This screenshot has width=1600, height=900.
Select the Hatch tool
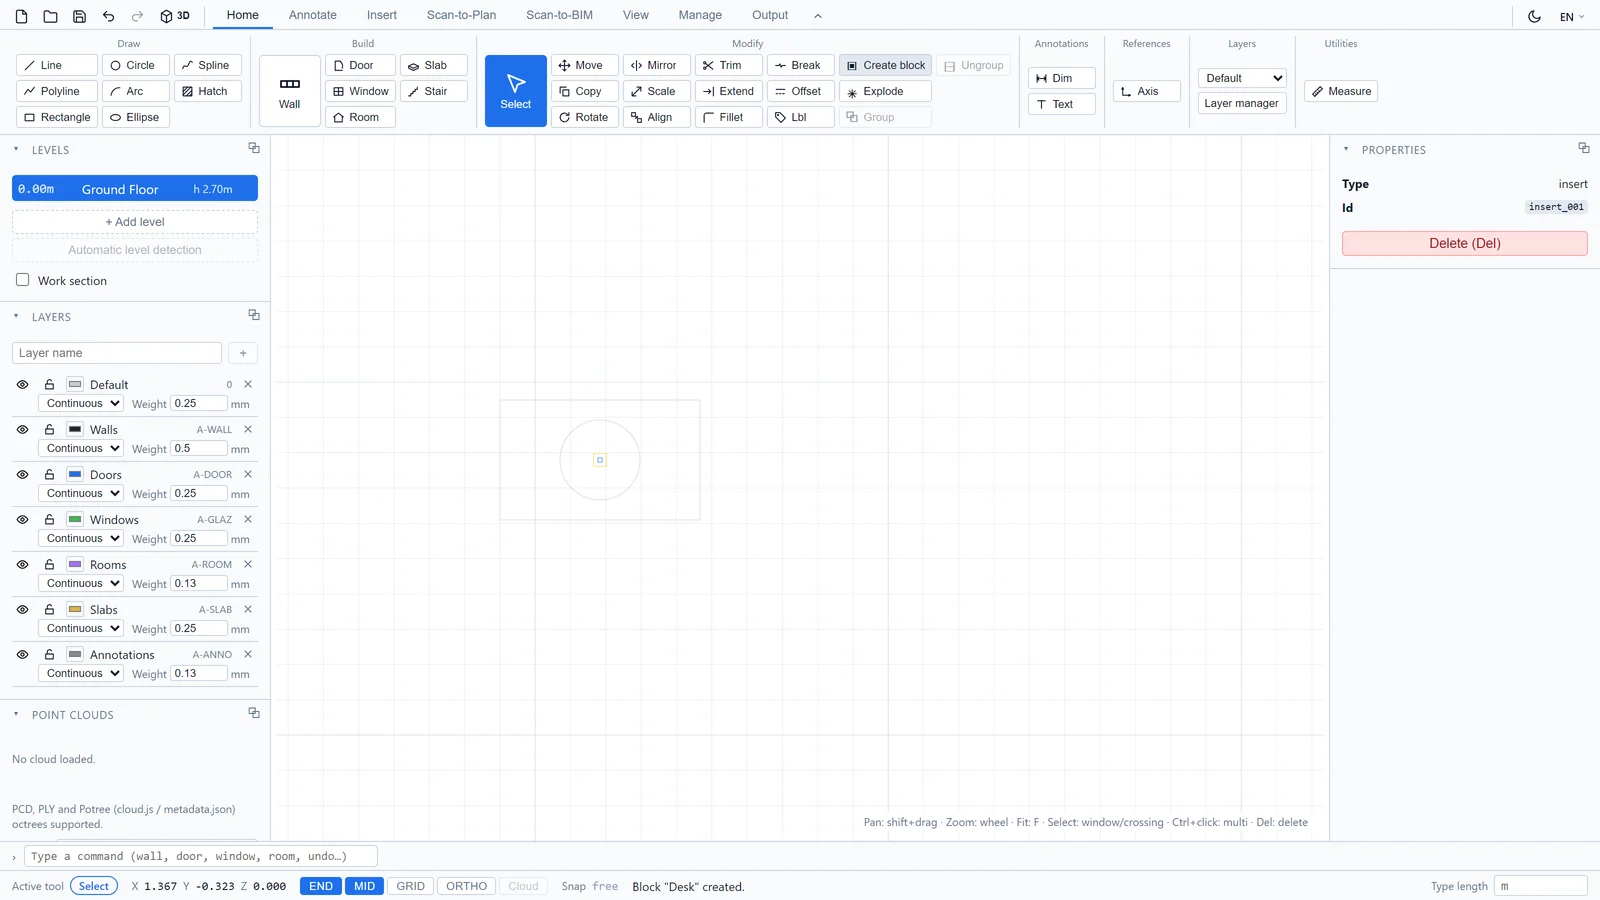(x=208, y=91)
